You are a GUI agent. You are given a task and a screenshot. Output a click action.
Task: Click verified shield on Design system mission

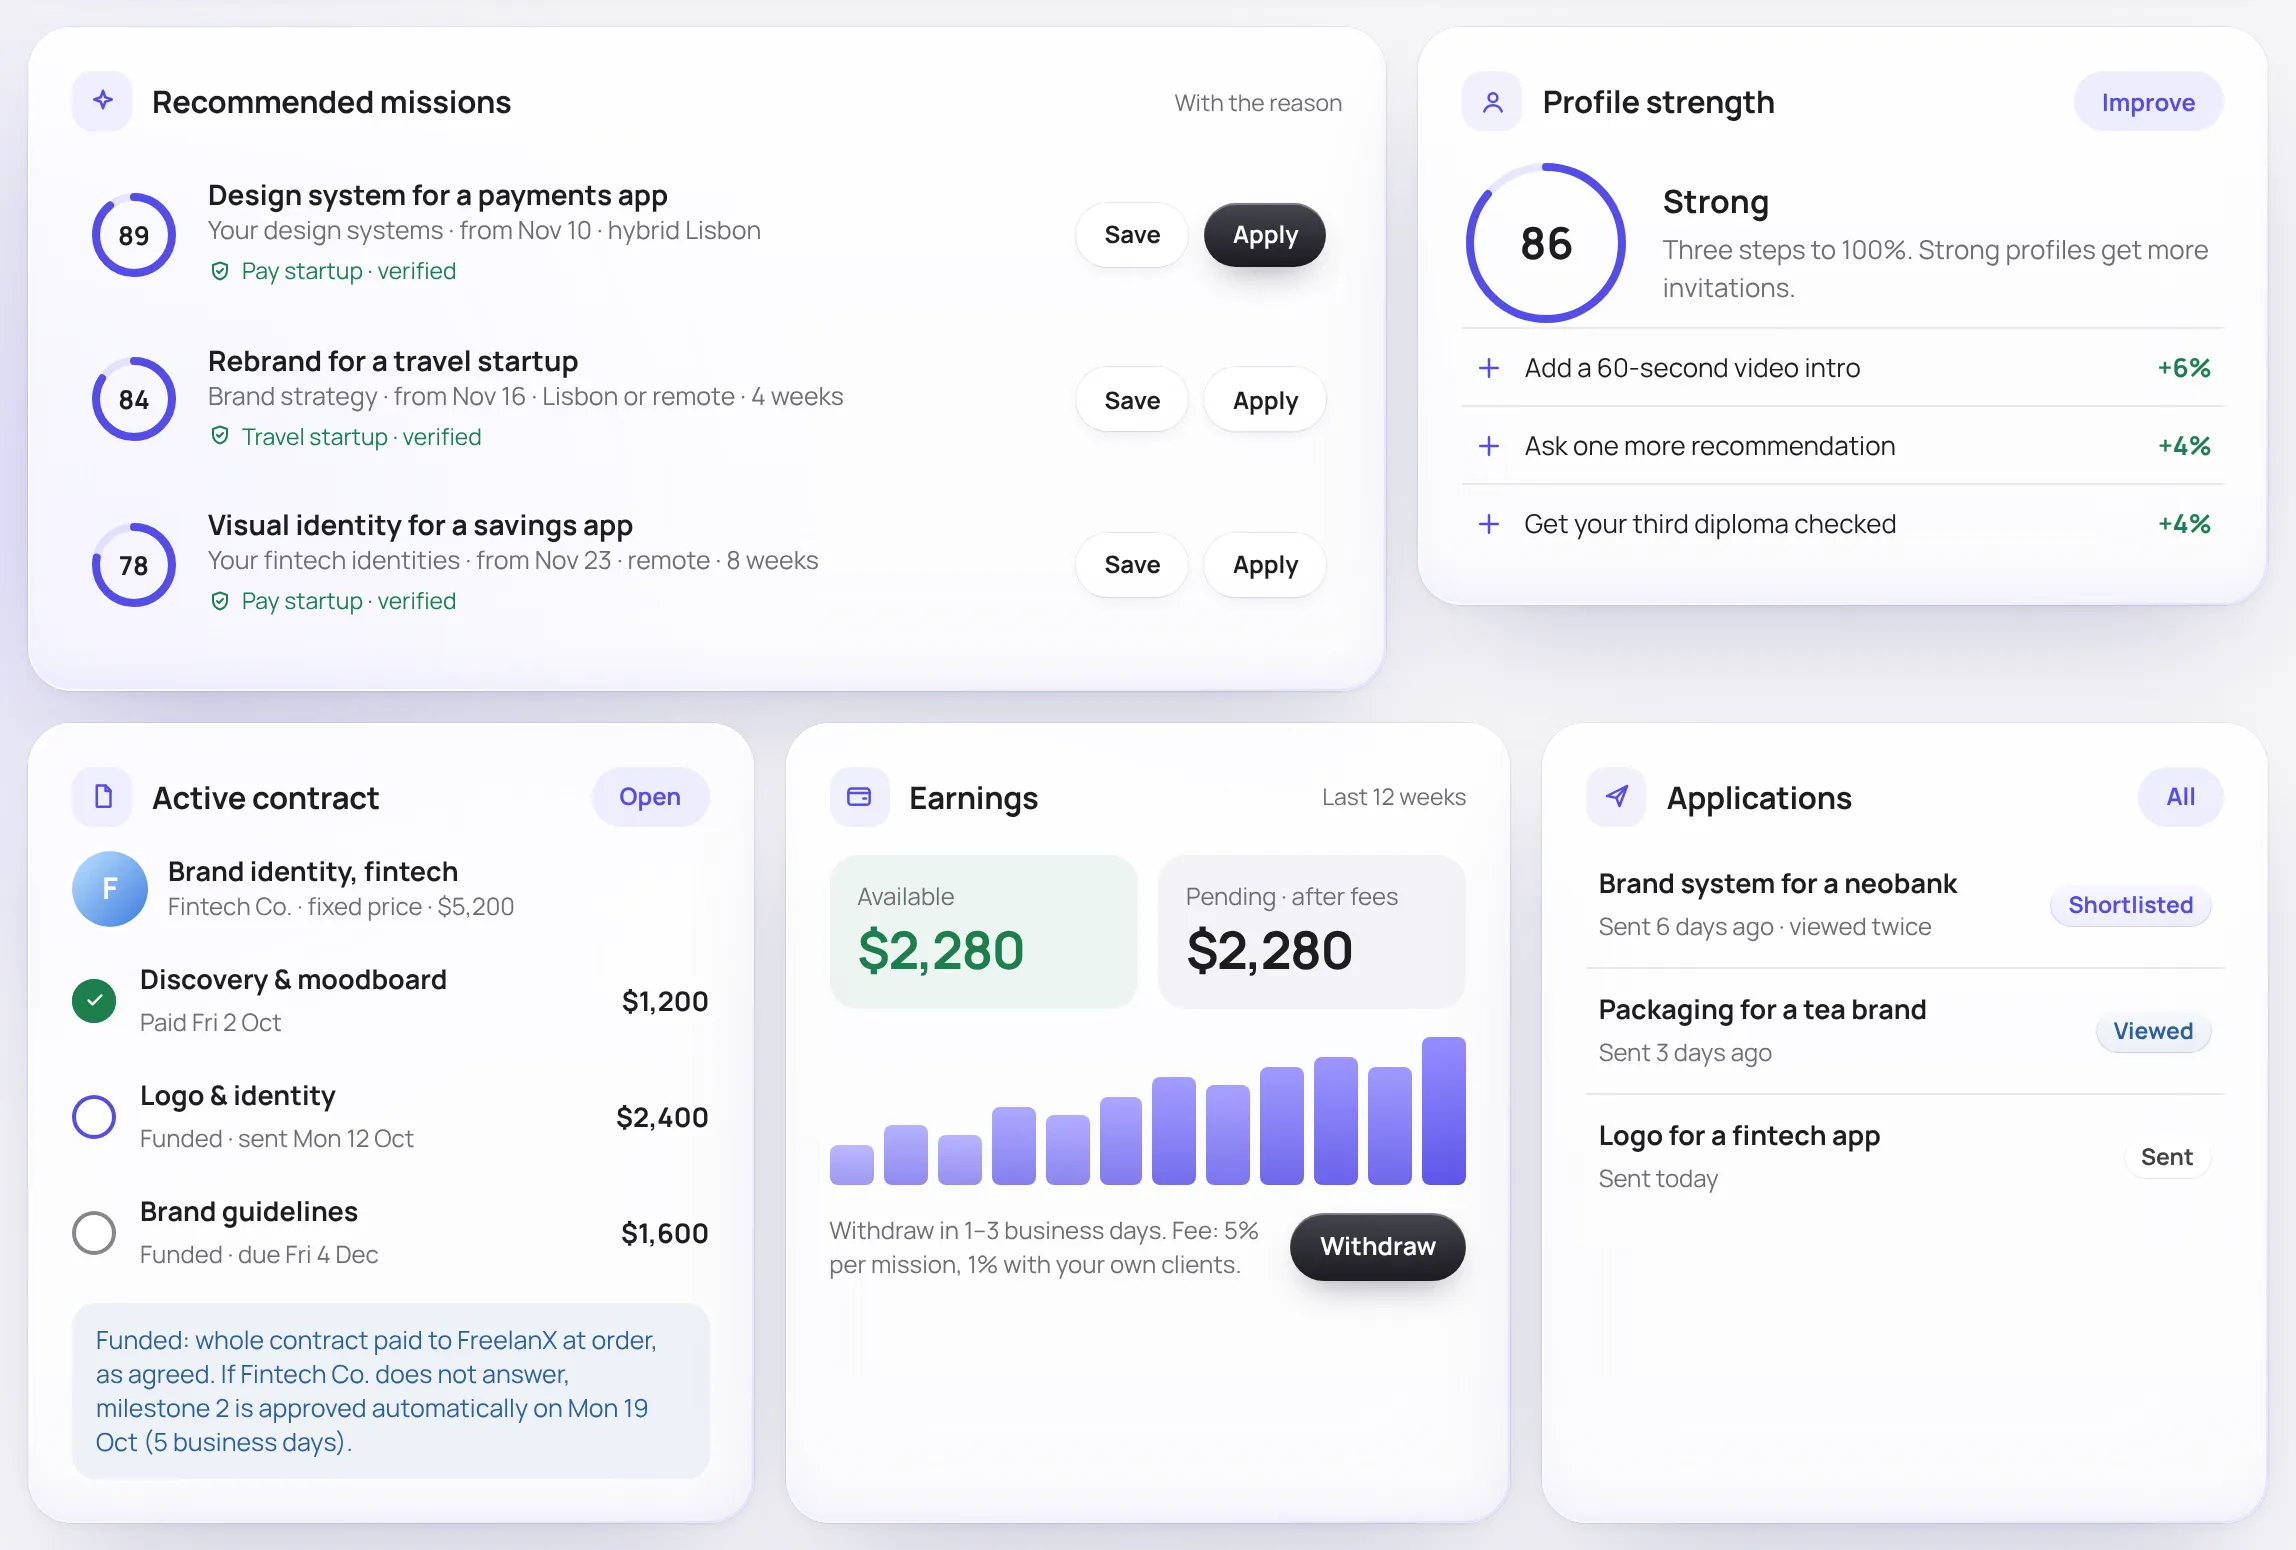pyautogui.click(x=220, y=271)
